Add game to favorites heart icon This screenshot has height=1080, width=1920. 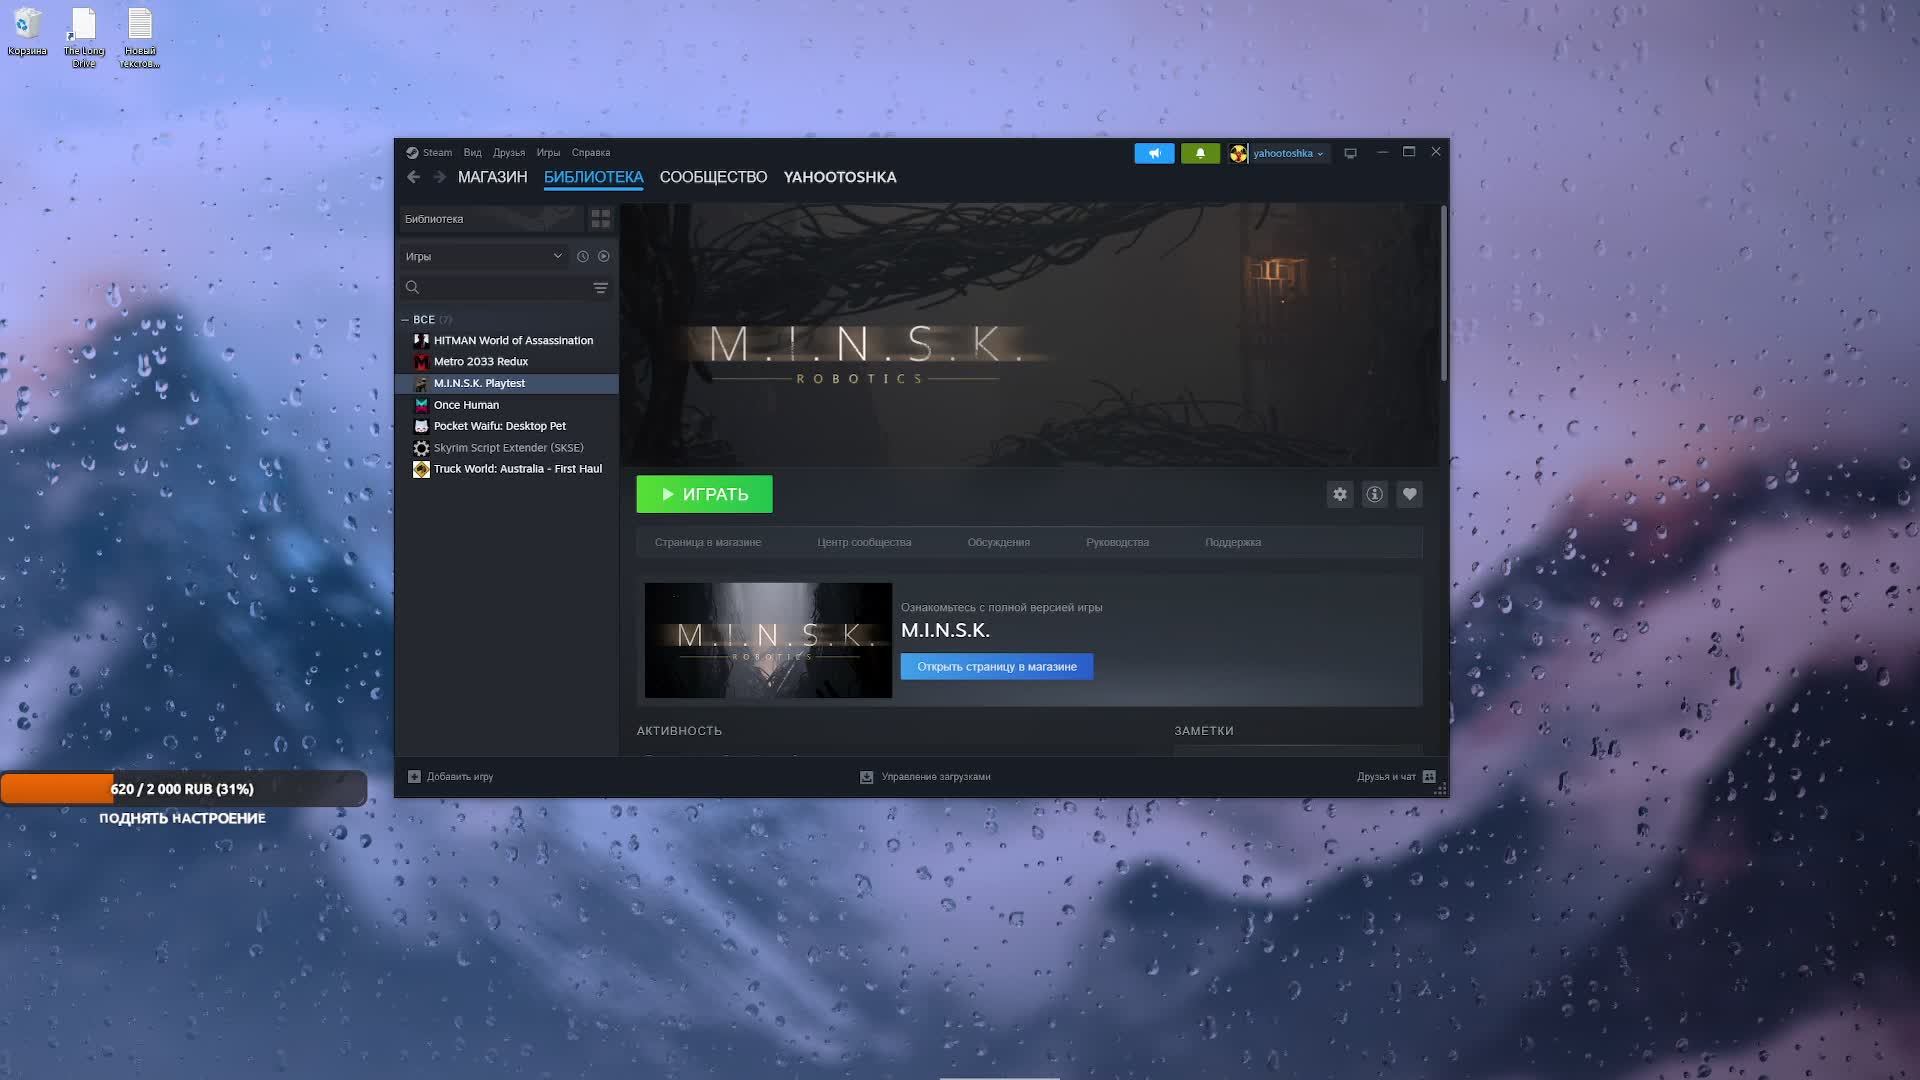1410,494
